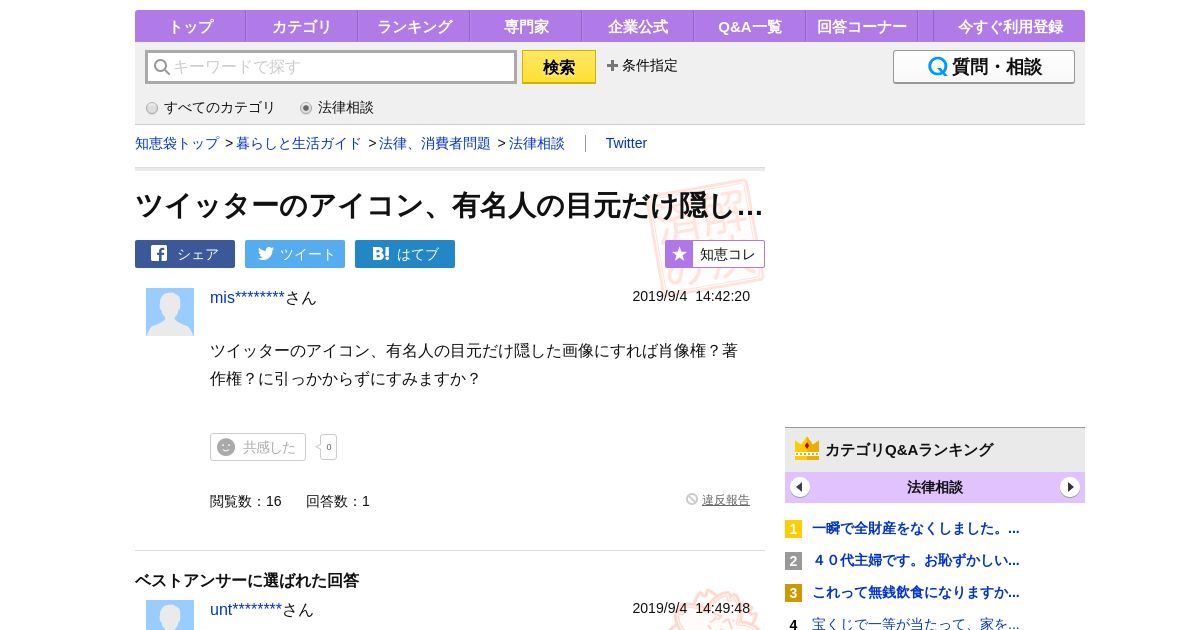Open the 今すぐ利用登録 tab
The height and width of the screenshot is (630, 1200).
[1009, 27]
